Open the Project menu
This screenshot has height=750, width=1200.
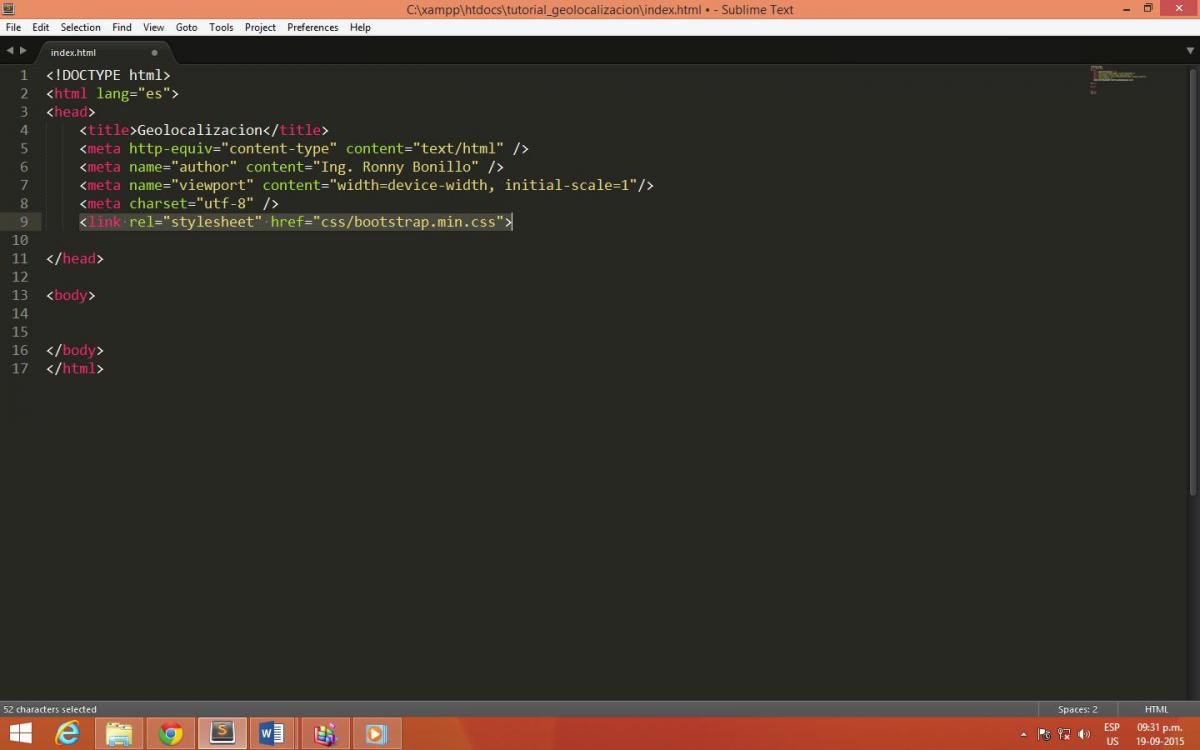tap(260, 27)
